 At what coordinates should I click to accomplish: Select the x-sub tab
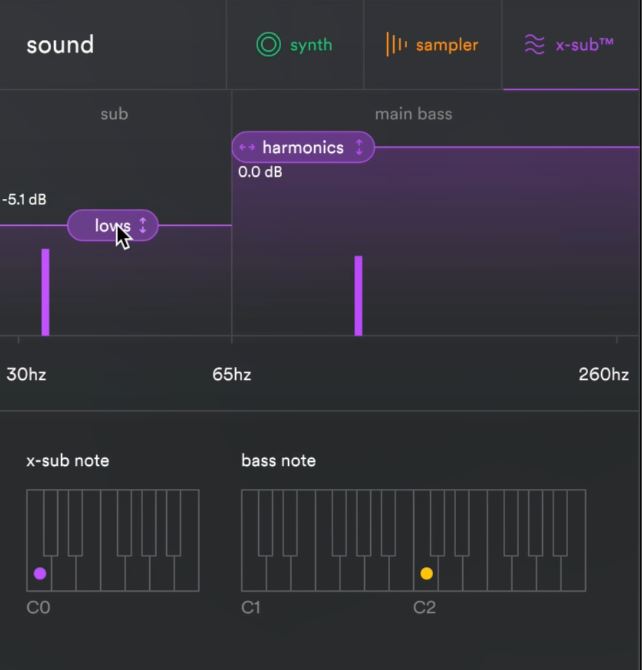pos(571,45)
